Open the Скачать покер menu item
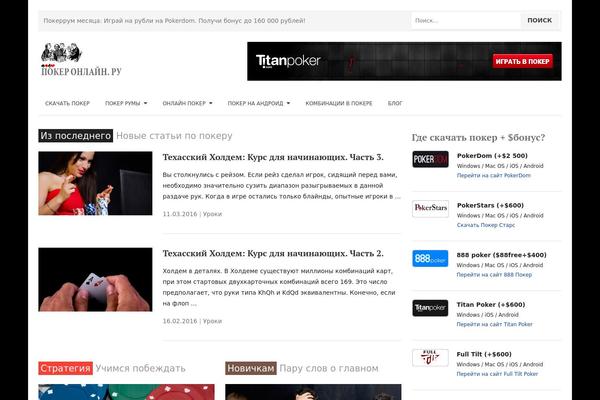This screenshot has height=400, width=600. point(67,103)
